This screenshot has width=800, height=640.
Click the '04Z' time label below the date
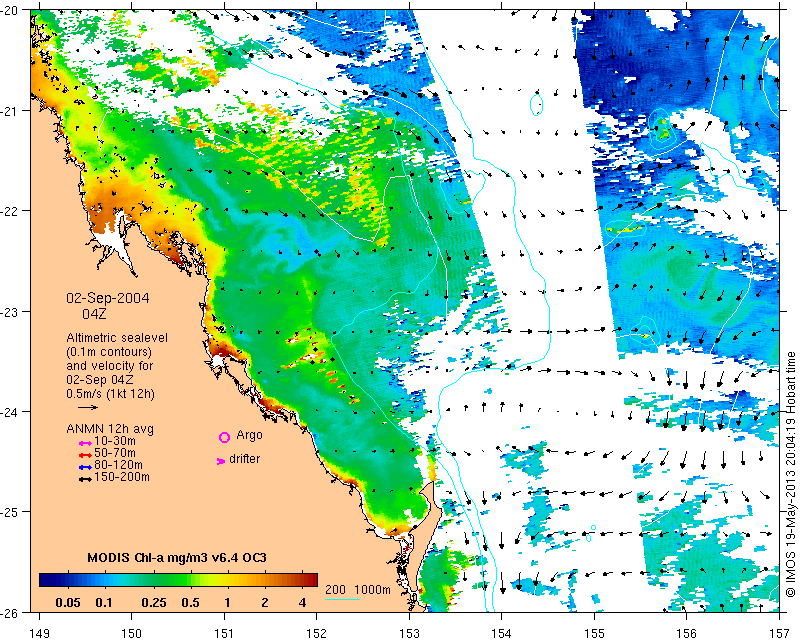(x=94, y=314)
